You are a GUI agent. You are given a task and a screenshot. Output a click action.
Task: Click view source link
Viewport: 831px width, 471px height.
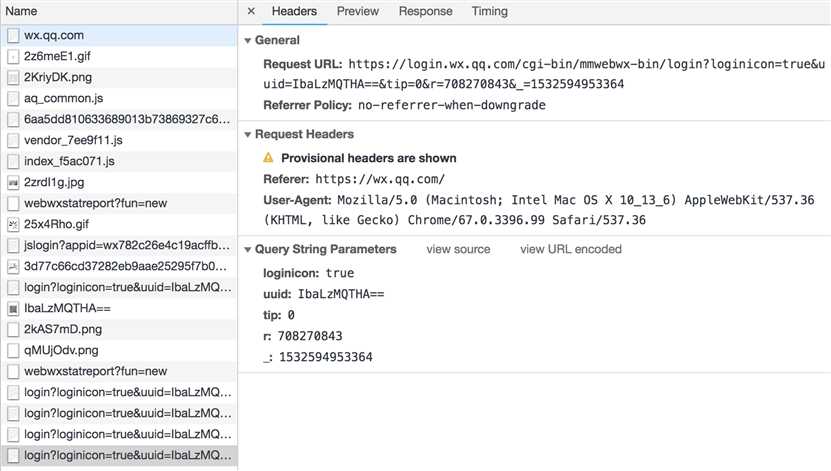tap(458, 249)
